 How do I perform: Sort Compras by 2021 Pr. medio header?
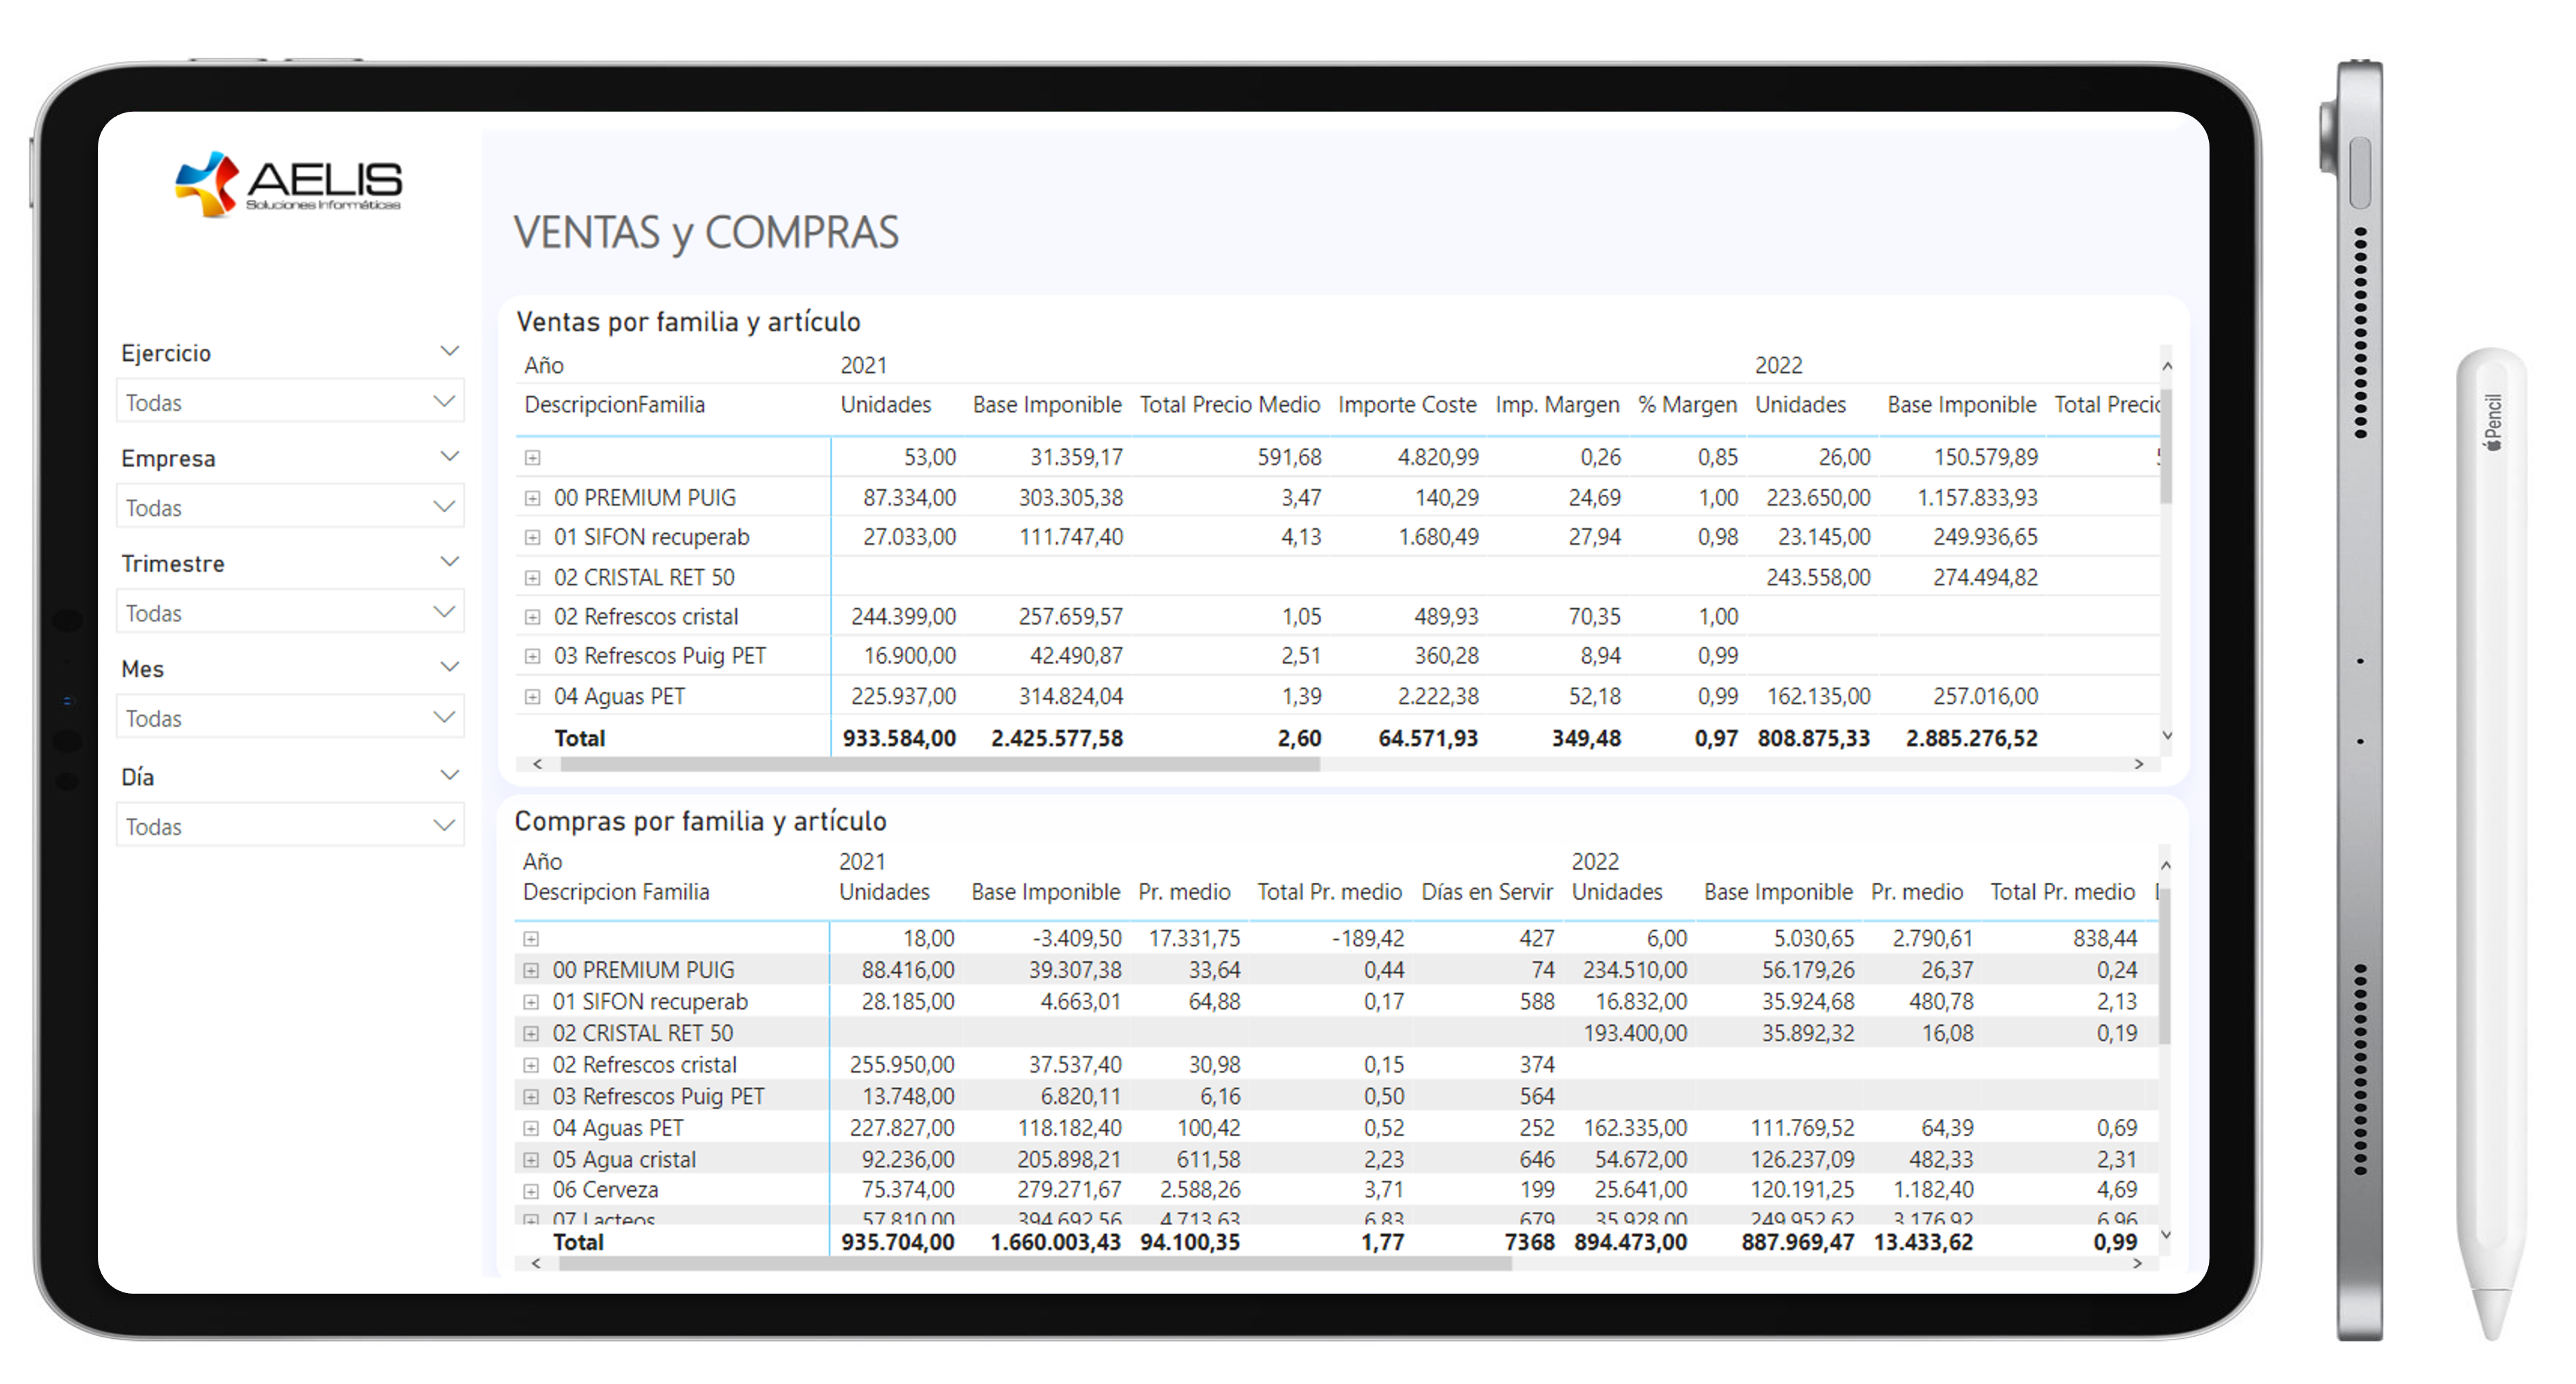point(1184,892)
